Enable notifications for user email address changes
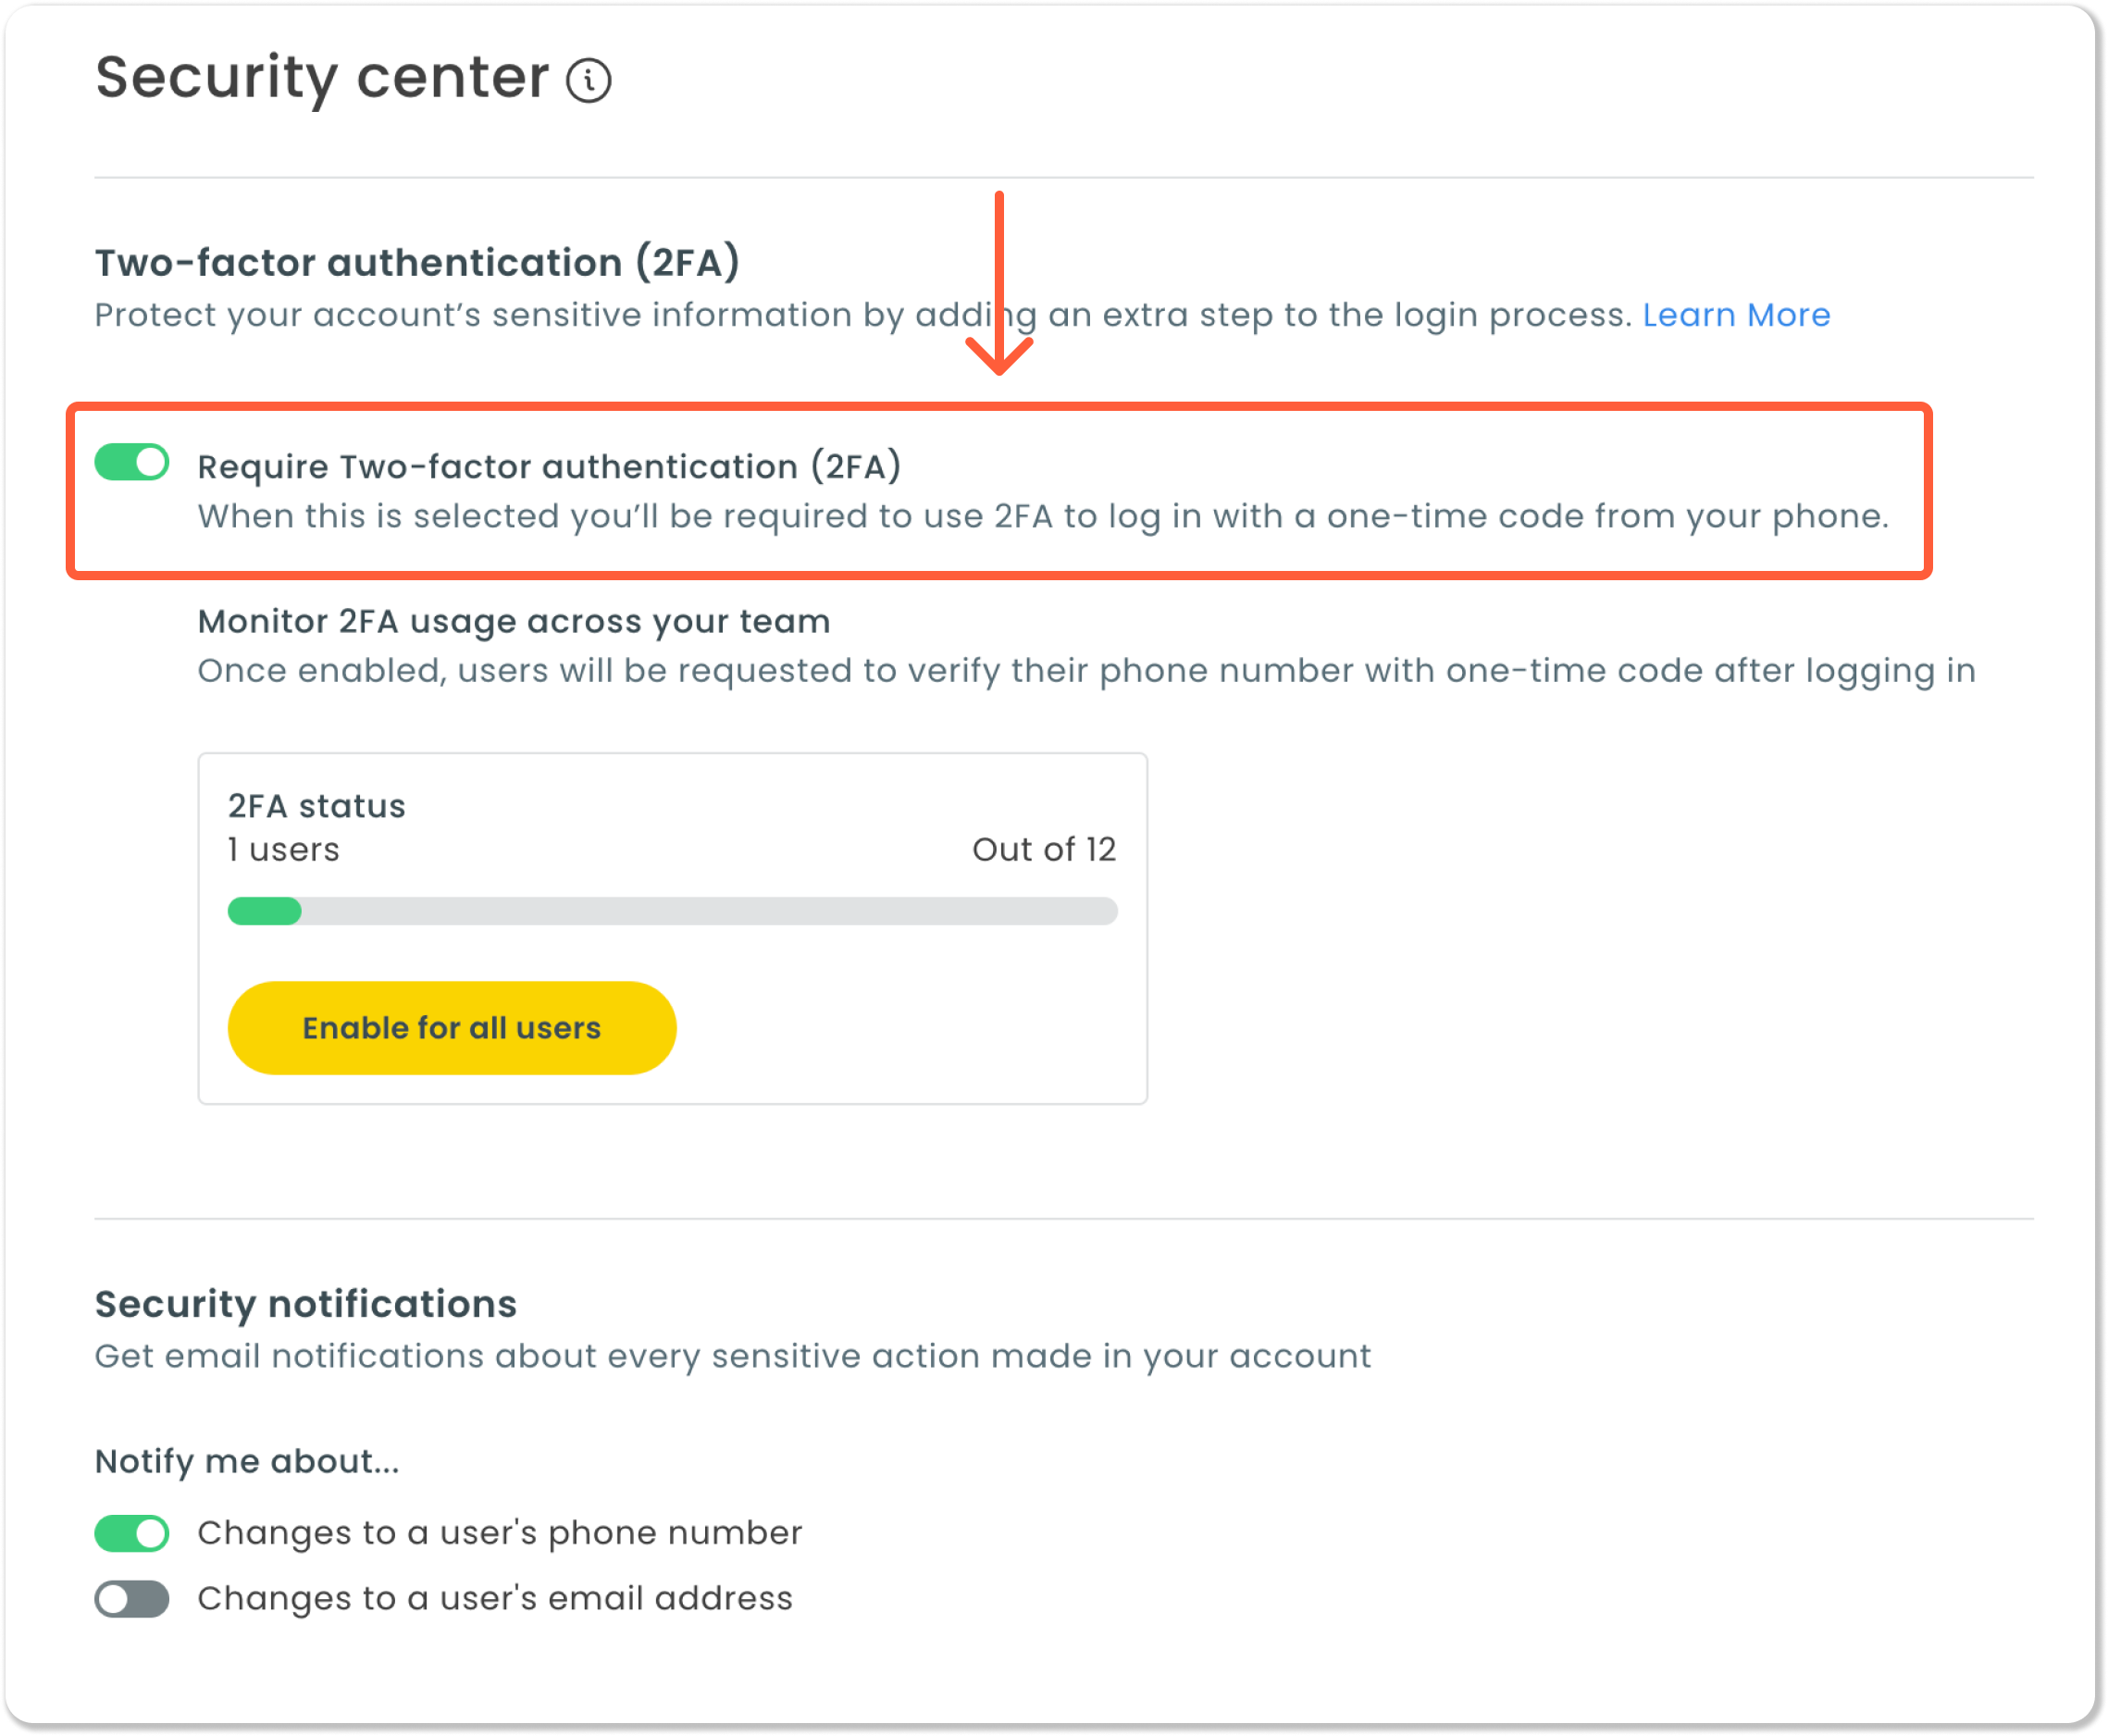Viewport: 2108px width, 1736px height. [x=131, y=1598]
